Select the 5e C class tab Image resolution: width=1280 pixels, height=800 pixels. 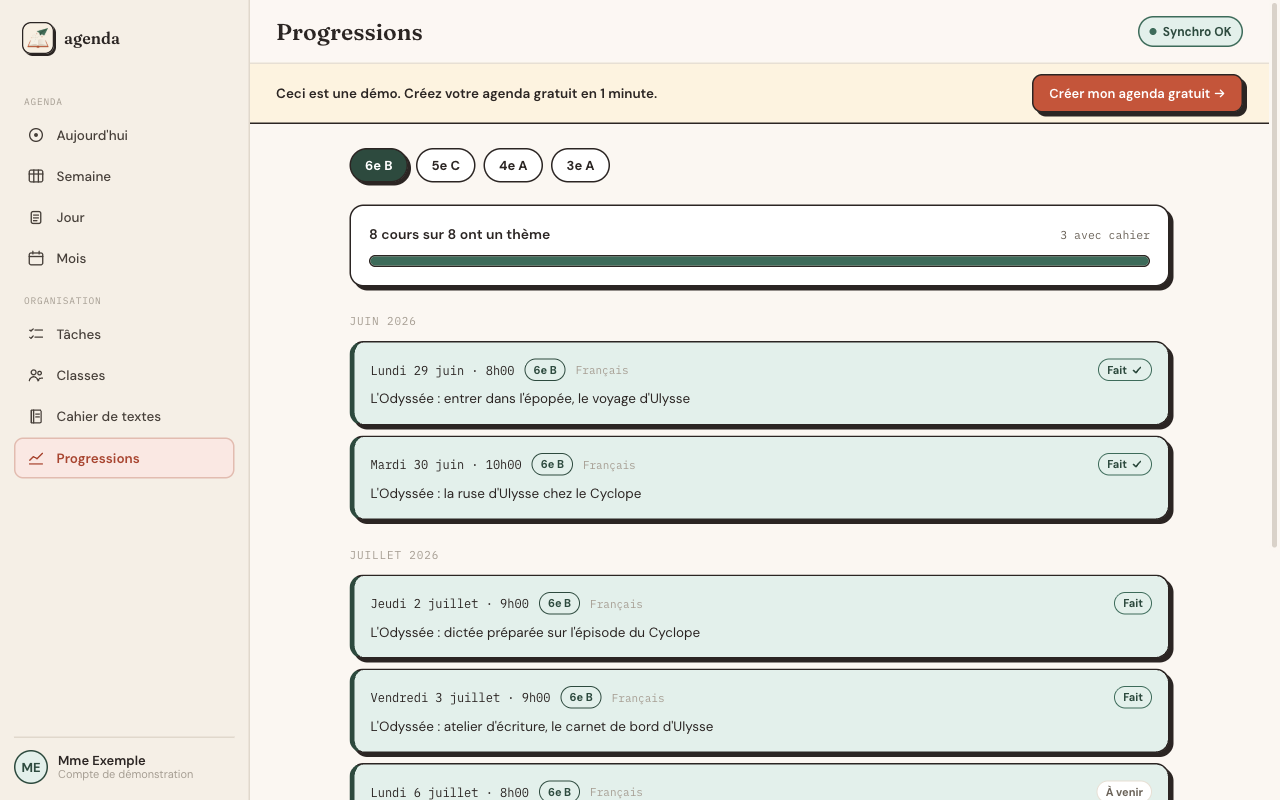tap(446, 165)
